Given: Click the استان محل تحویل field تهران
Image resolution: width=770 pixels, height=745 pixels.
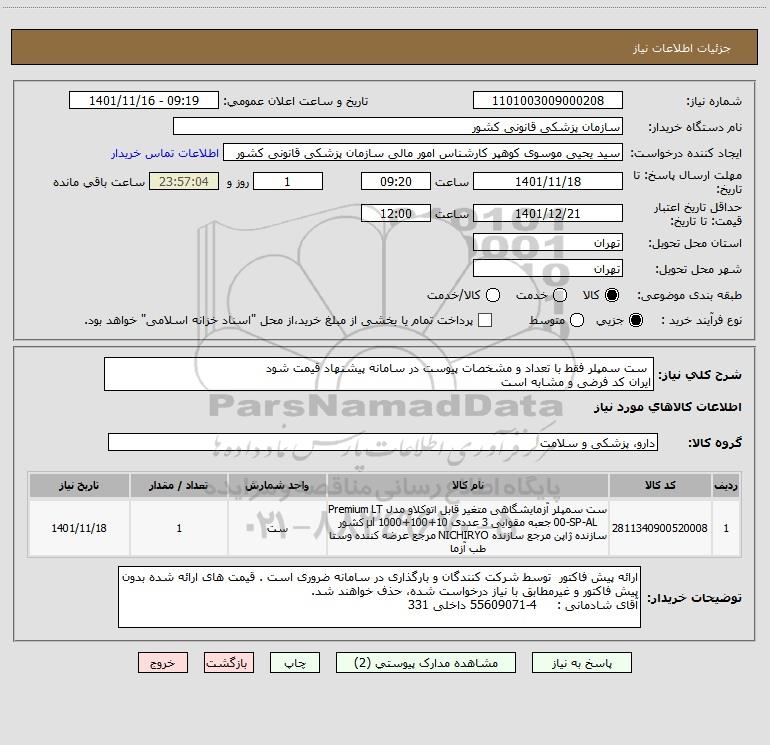Looking at the screenshot, I should (548, 243).
